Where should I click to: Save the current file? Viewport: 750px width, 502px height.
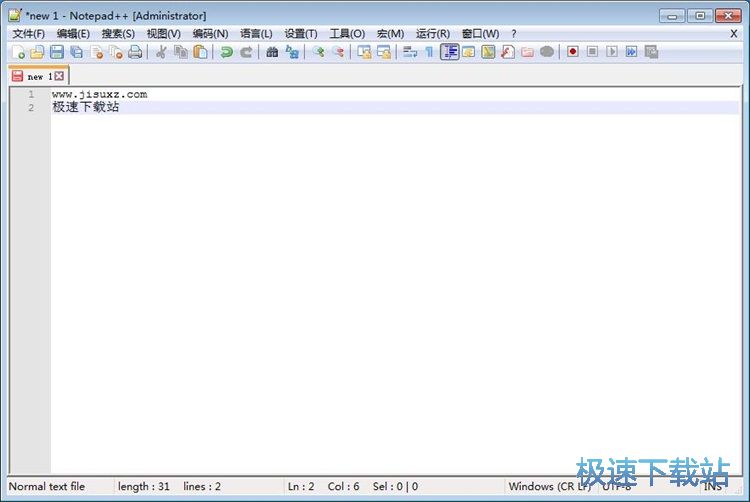click(57, 52)
